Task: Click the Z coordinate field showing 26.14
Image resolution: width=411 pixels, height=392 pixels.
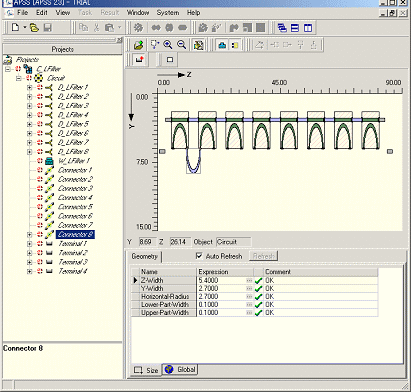Action: [x=180, y=242]
